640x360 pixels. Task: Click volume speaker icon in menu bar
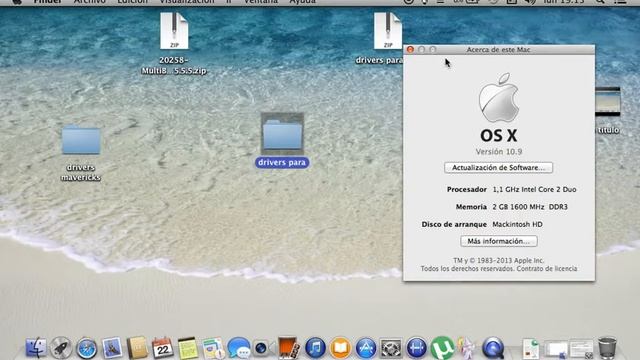click(x=530, y=2)
